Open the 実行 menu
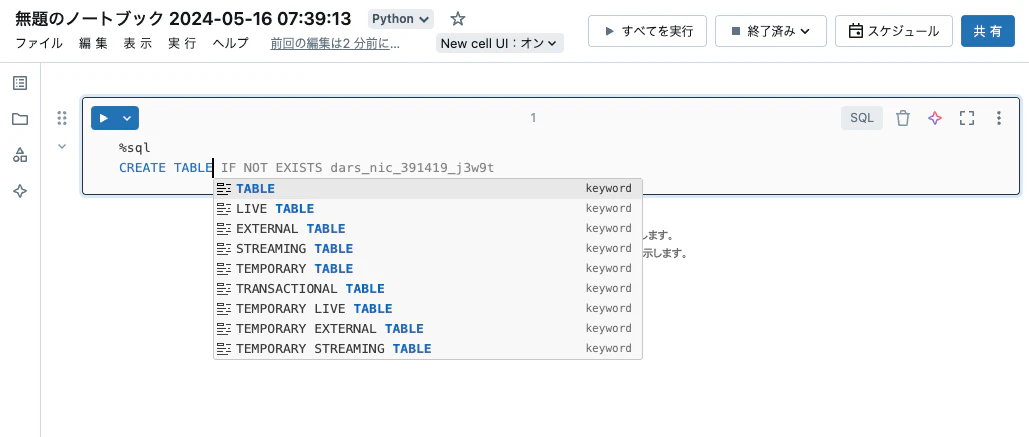Viewport: 1029px width, 437px height. 182,44
